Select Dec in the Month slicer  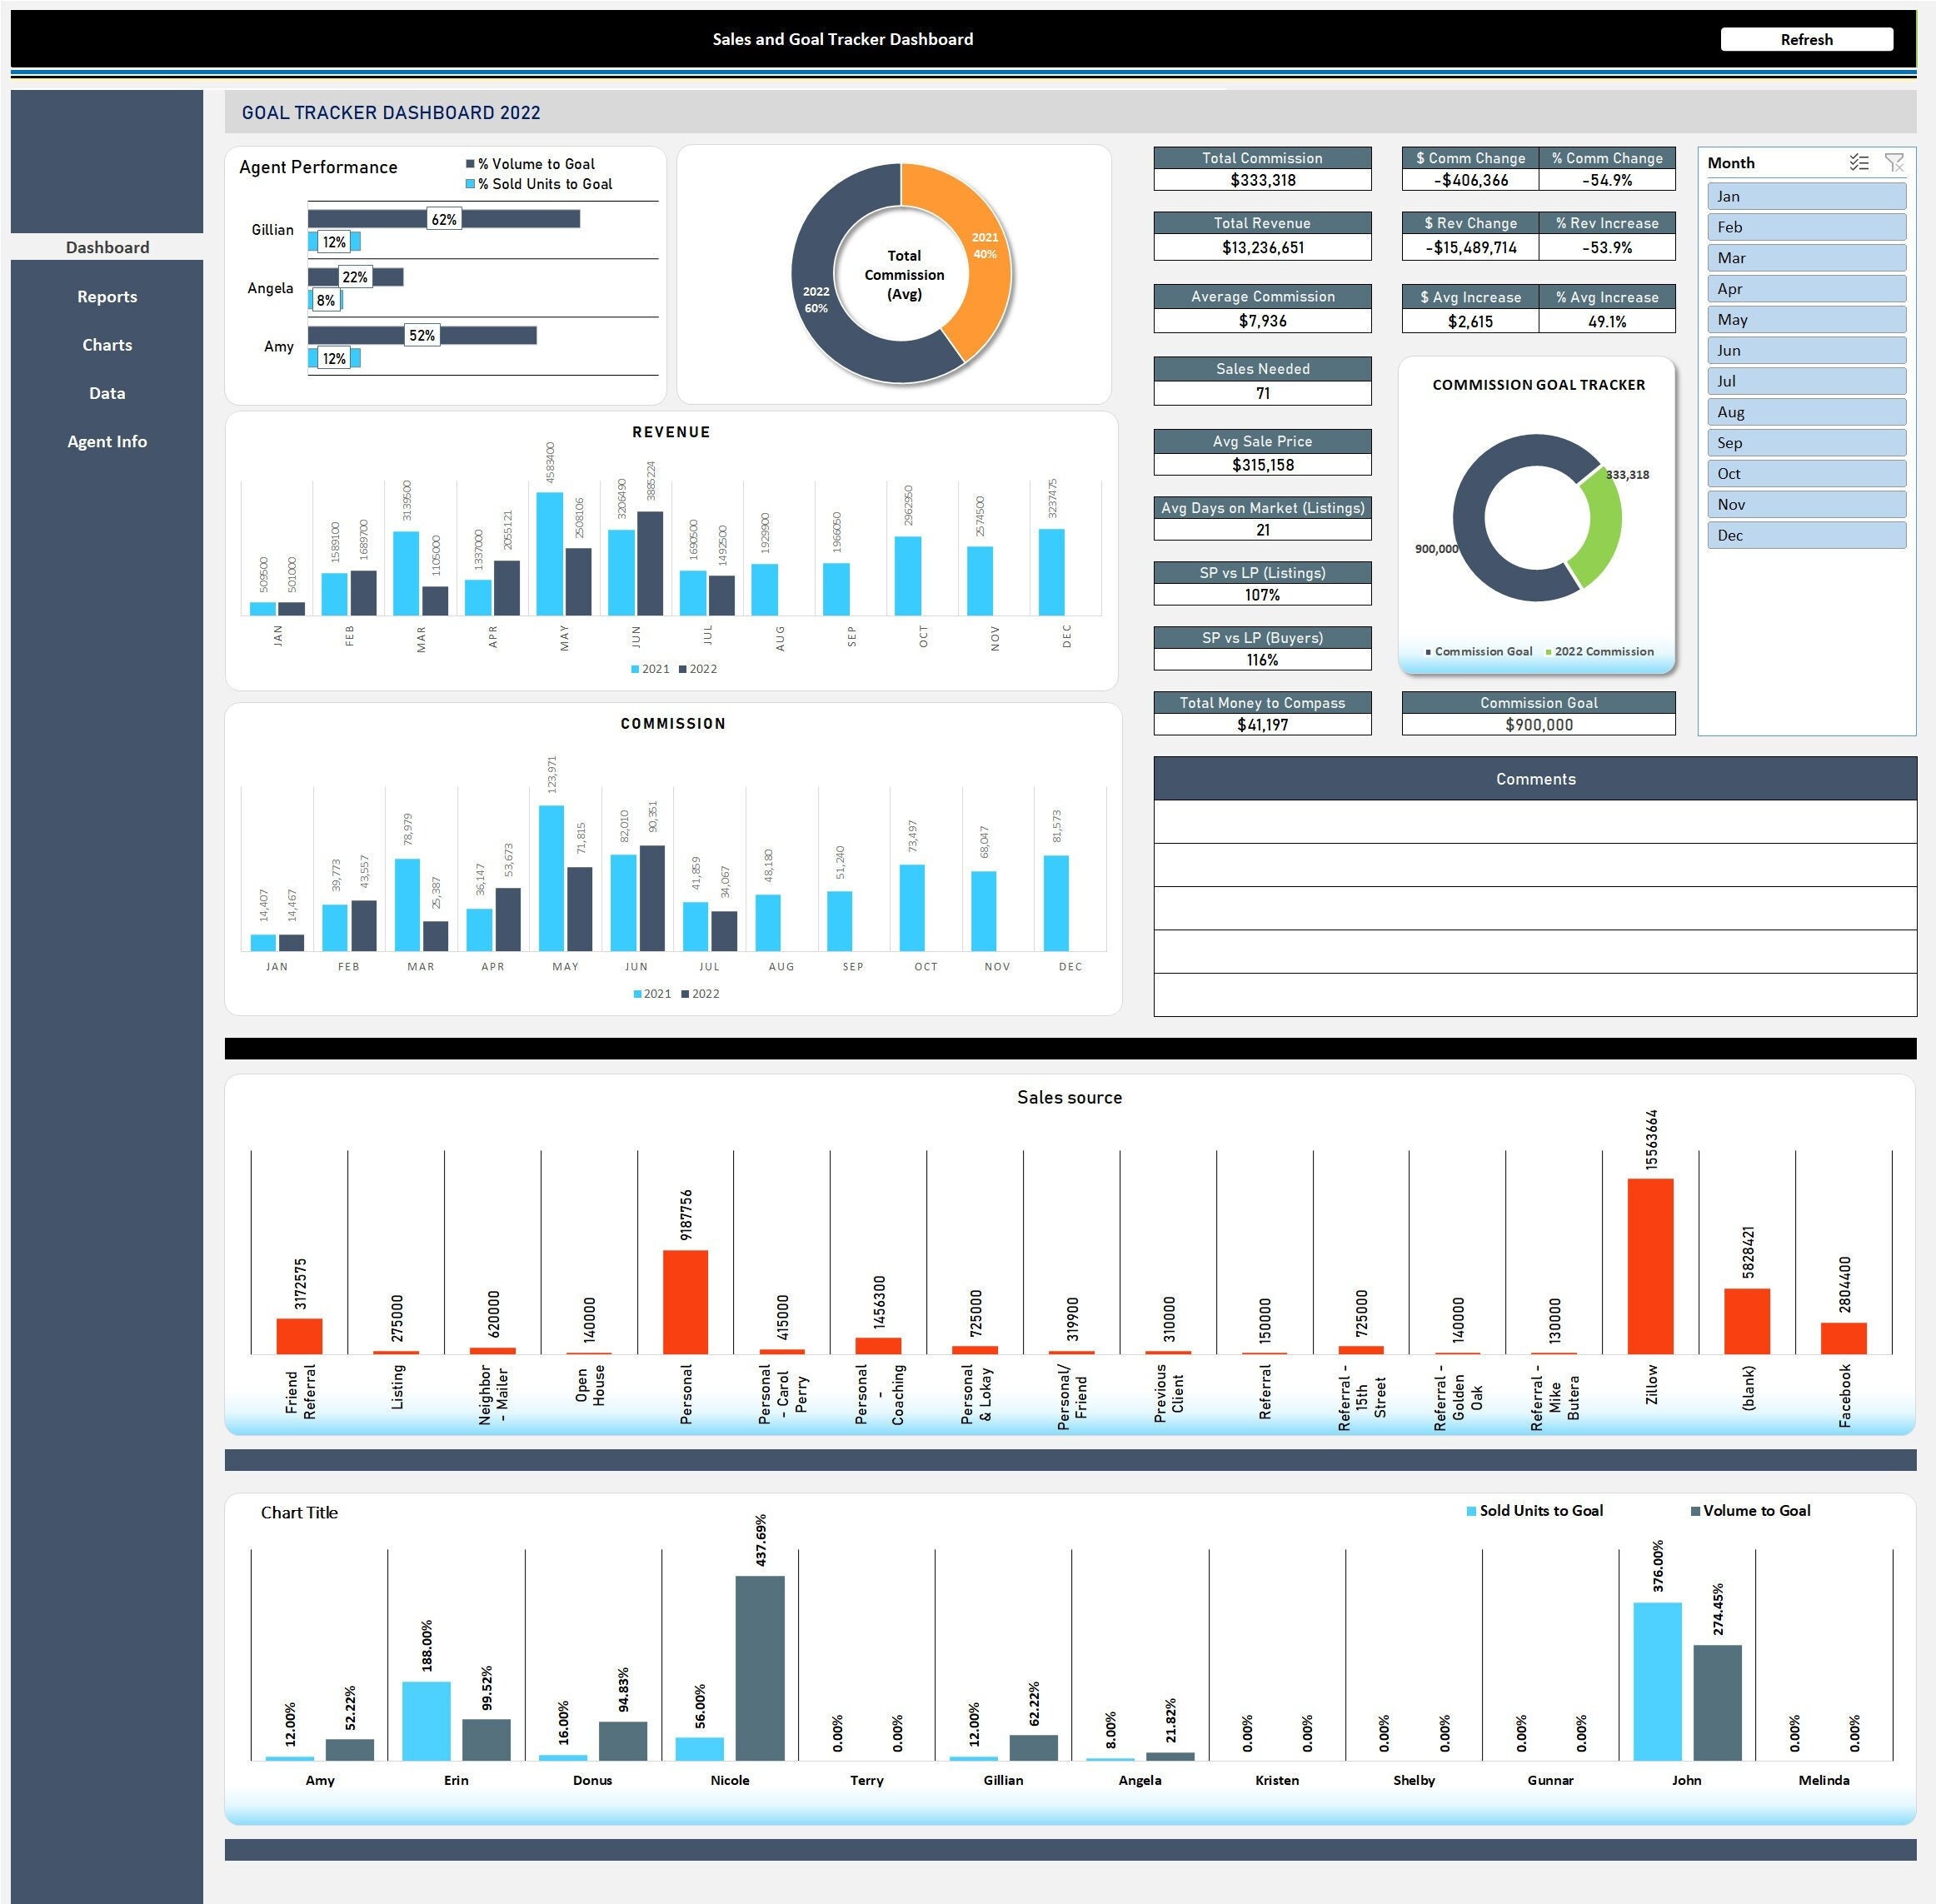pos(1806,535)
